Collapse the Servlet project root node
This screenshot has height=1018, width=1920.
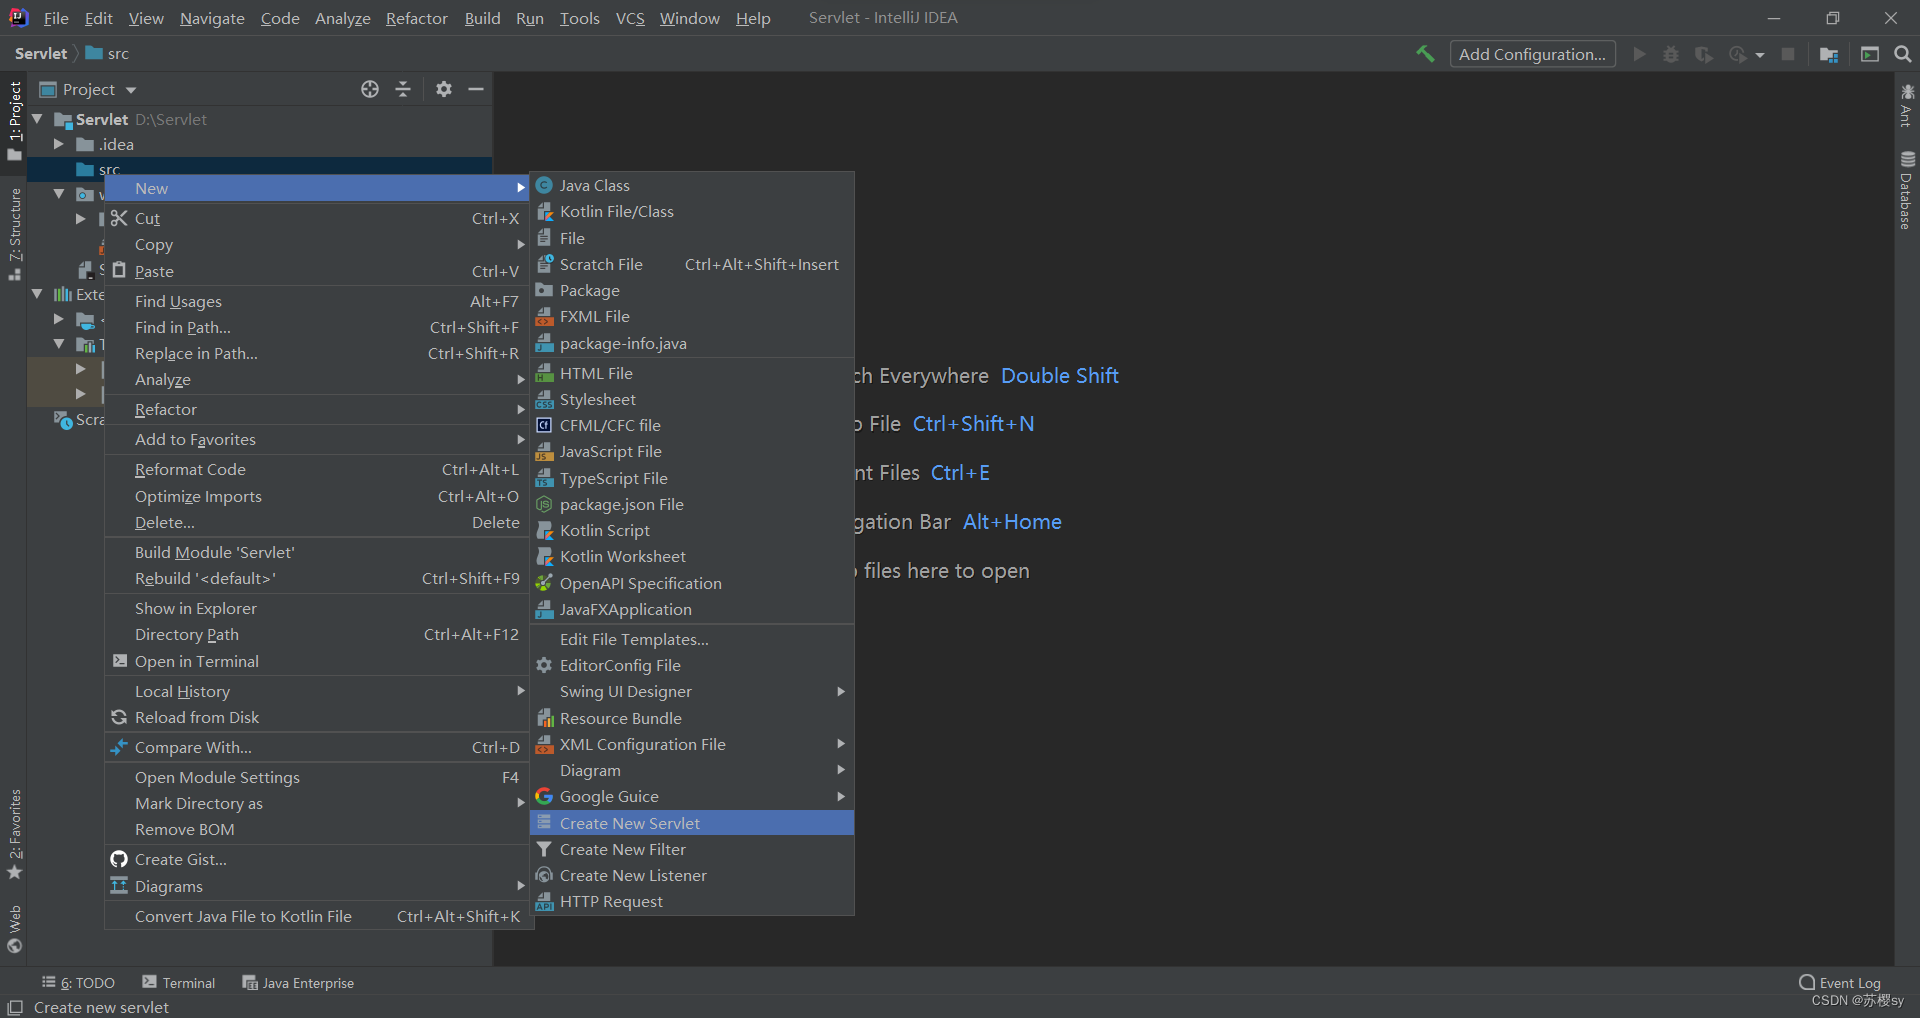(x=38, y=119)
